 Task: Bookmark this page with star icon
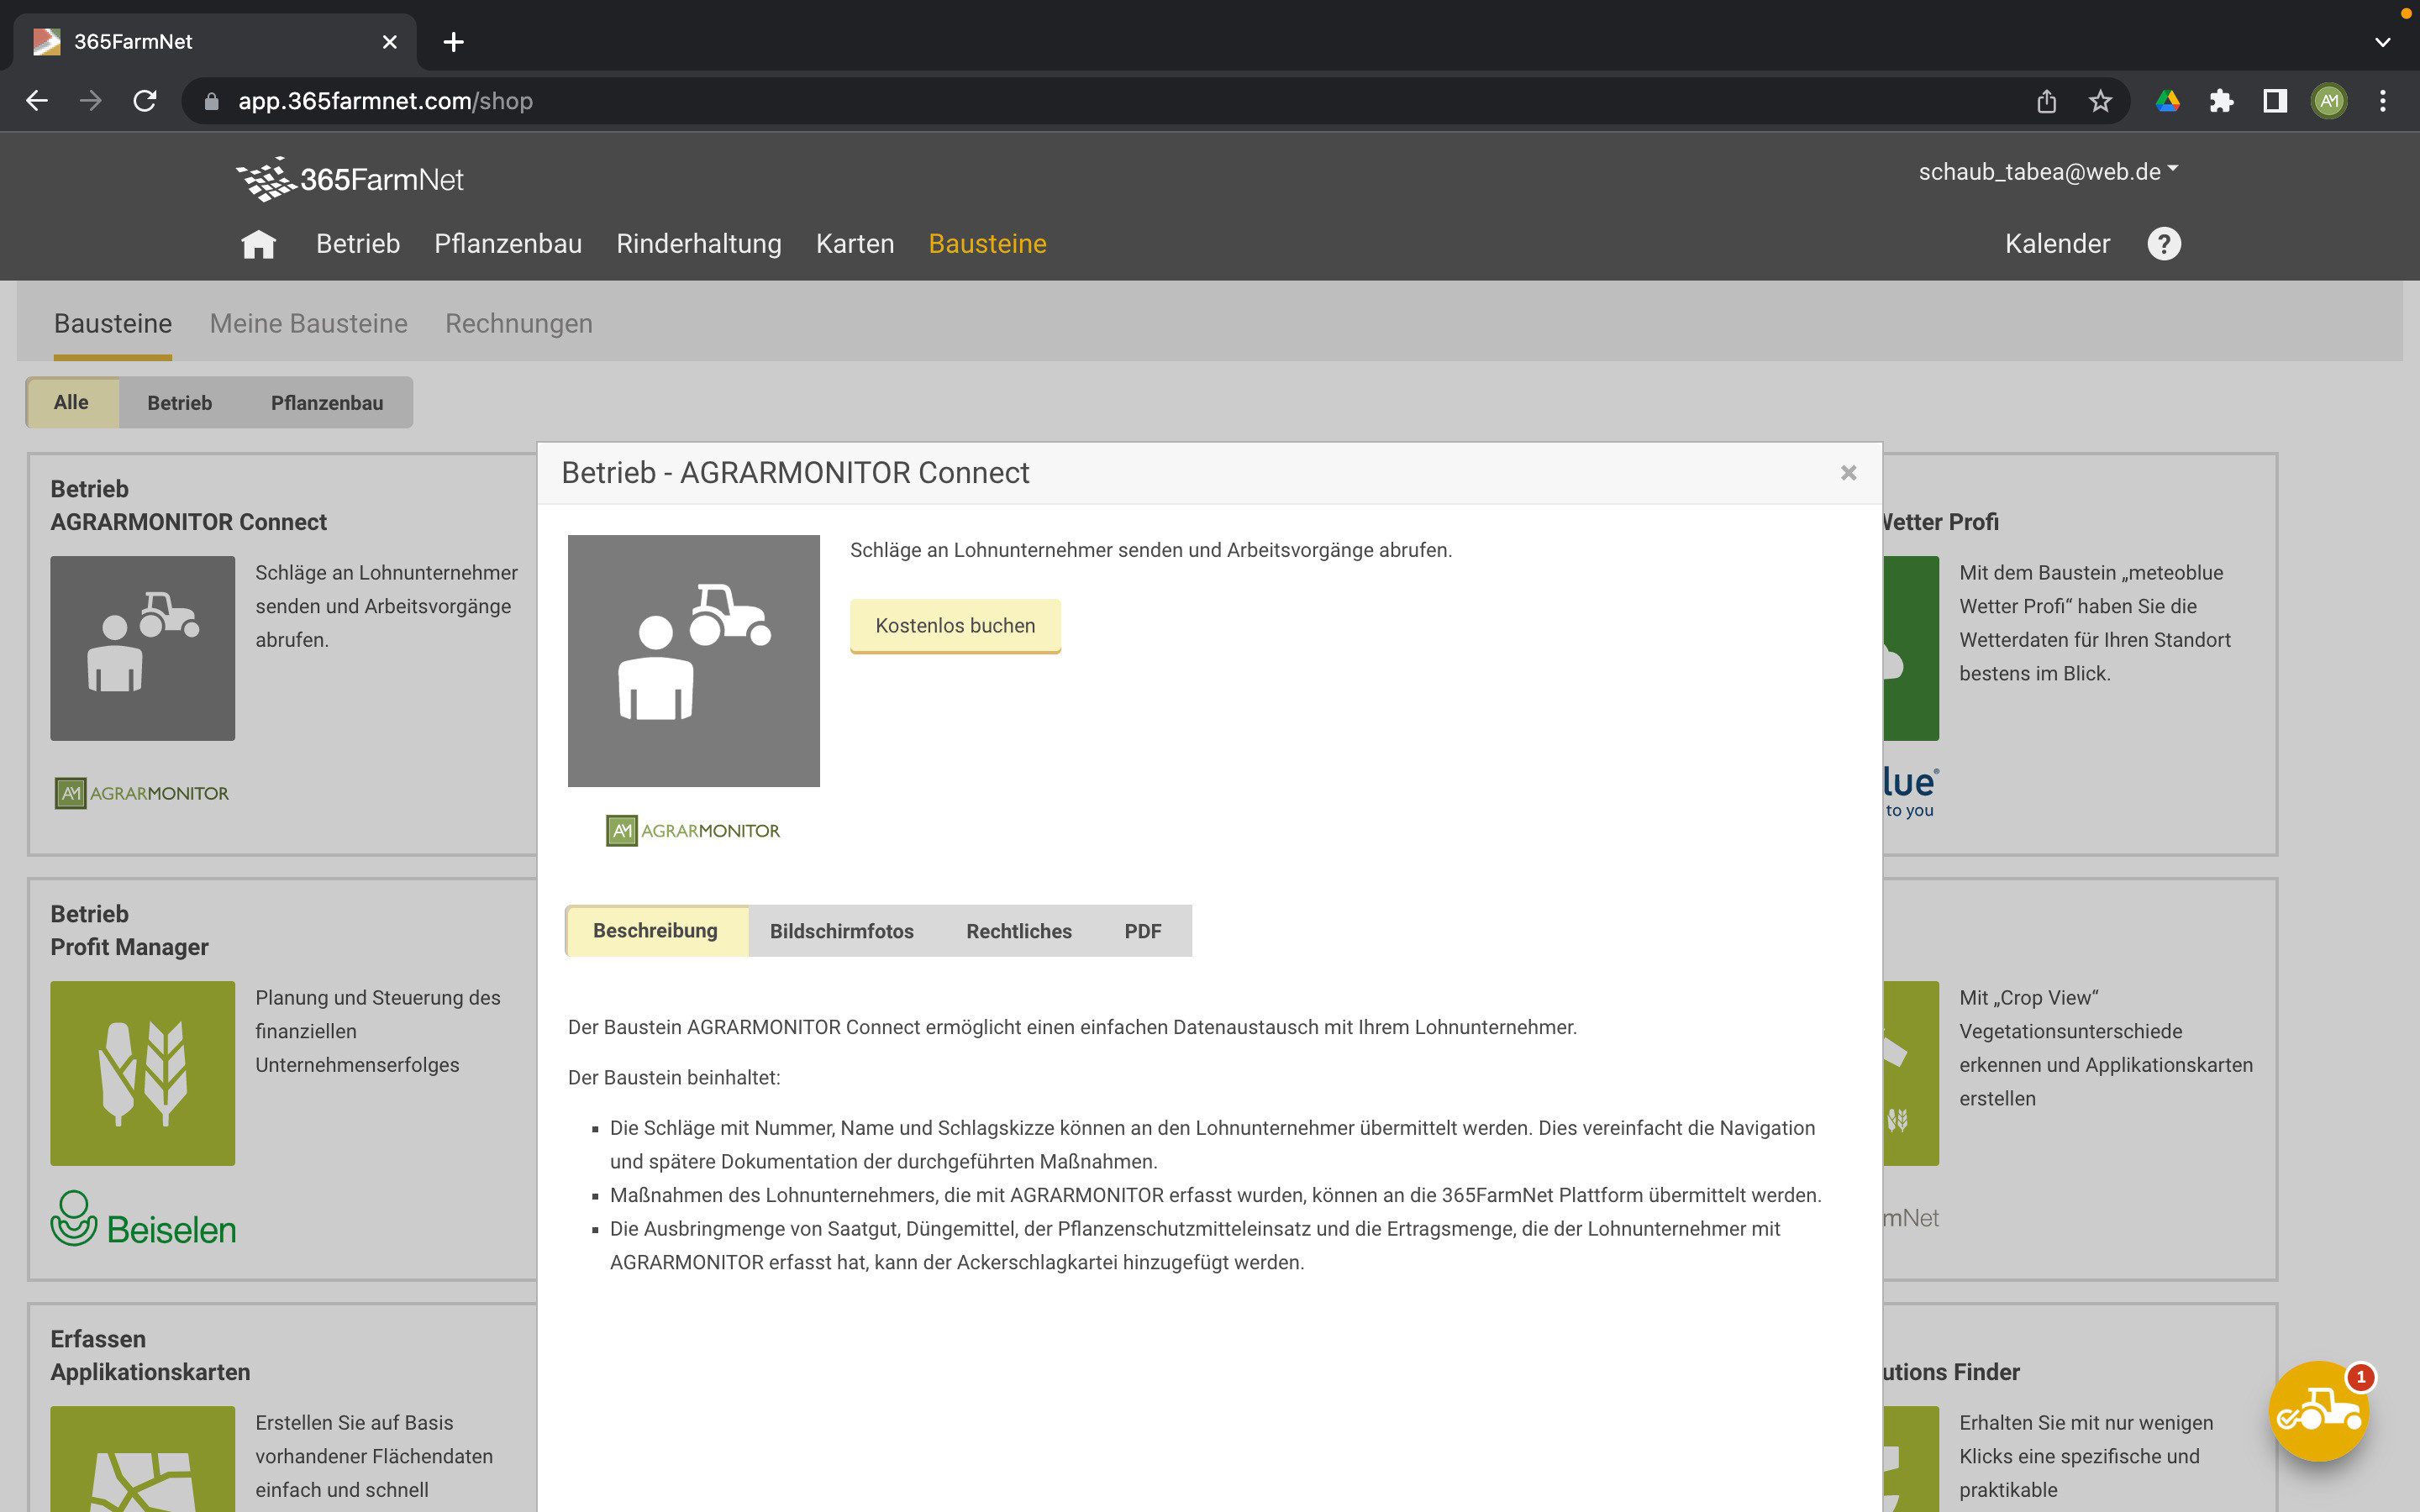click(2100, 101)
